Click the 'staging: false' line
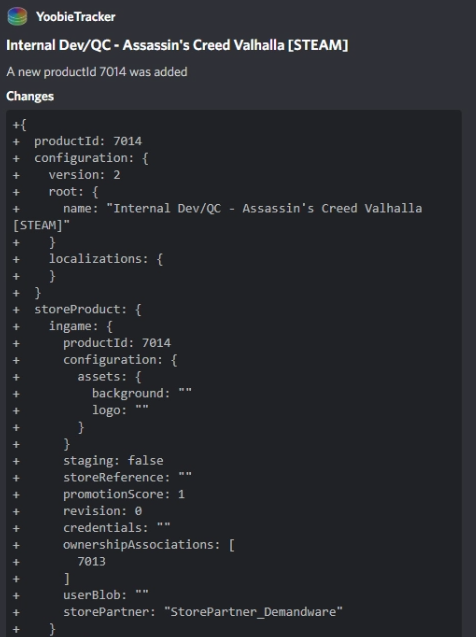The width and height of the screenshot is (476, 637). tap(113, 461)
